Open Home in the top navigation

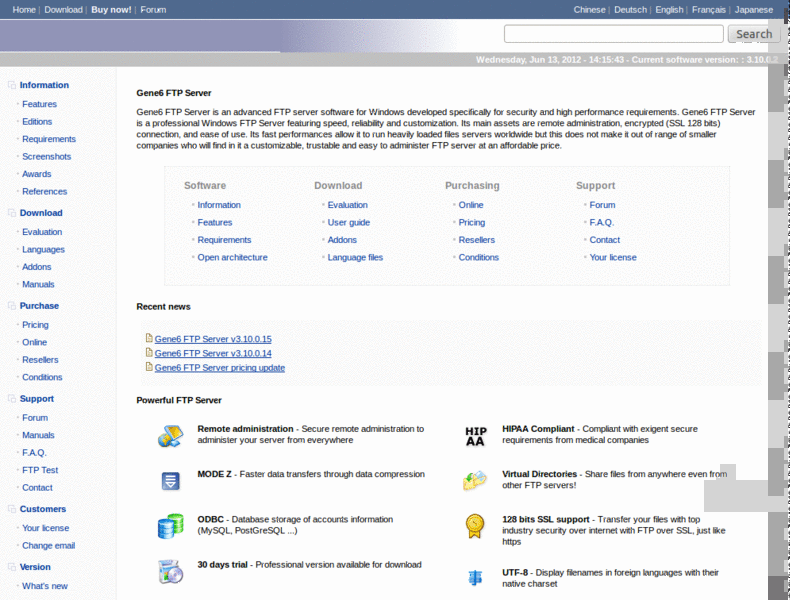click(x=24, y=10)
